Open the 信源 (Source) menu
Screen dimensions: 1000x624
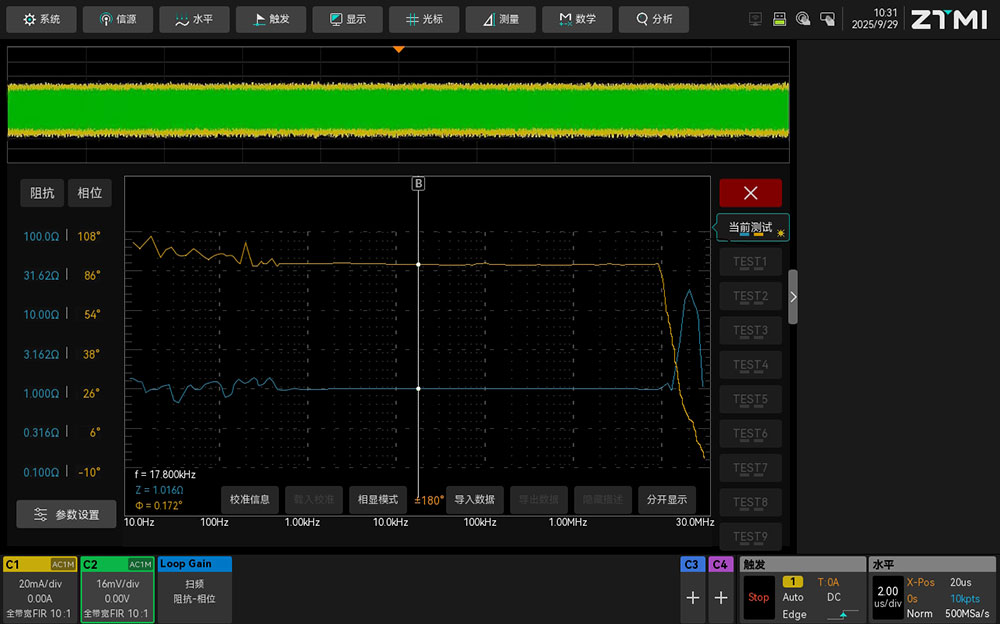[x=118, y=19]
